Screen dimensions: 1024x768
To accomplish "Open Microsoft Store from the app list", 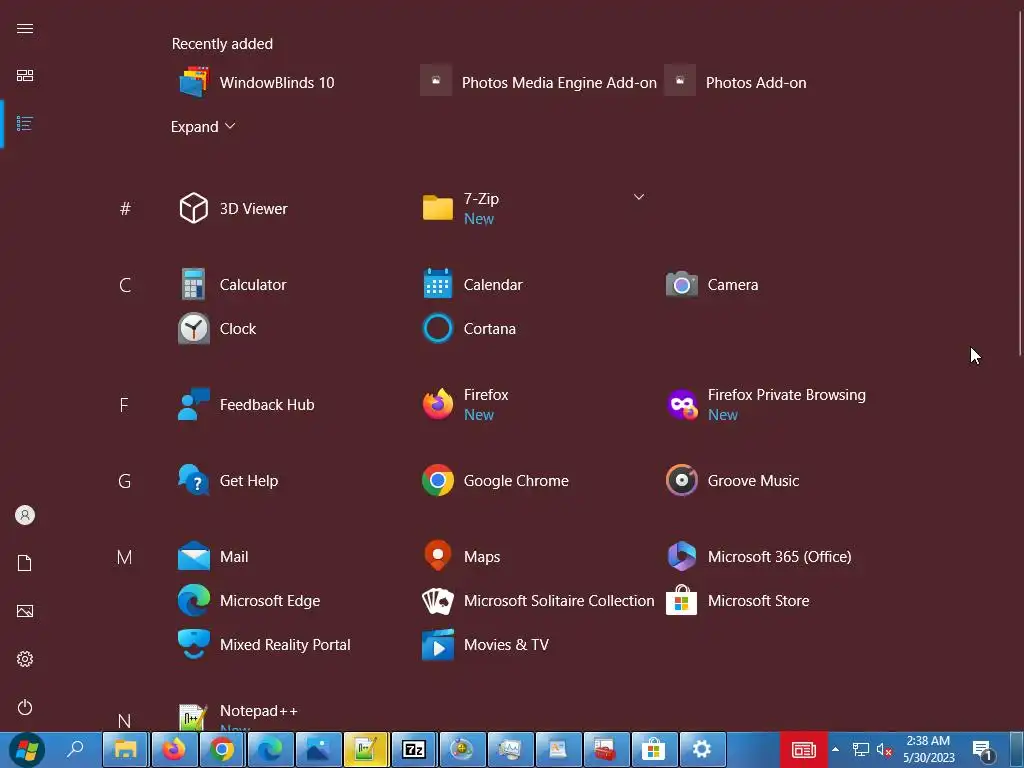I will 738,601.
